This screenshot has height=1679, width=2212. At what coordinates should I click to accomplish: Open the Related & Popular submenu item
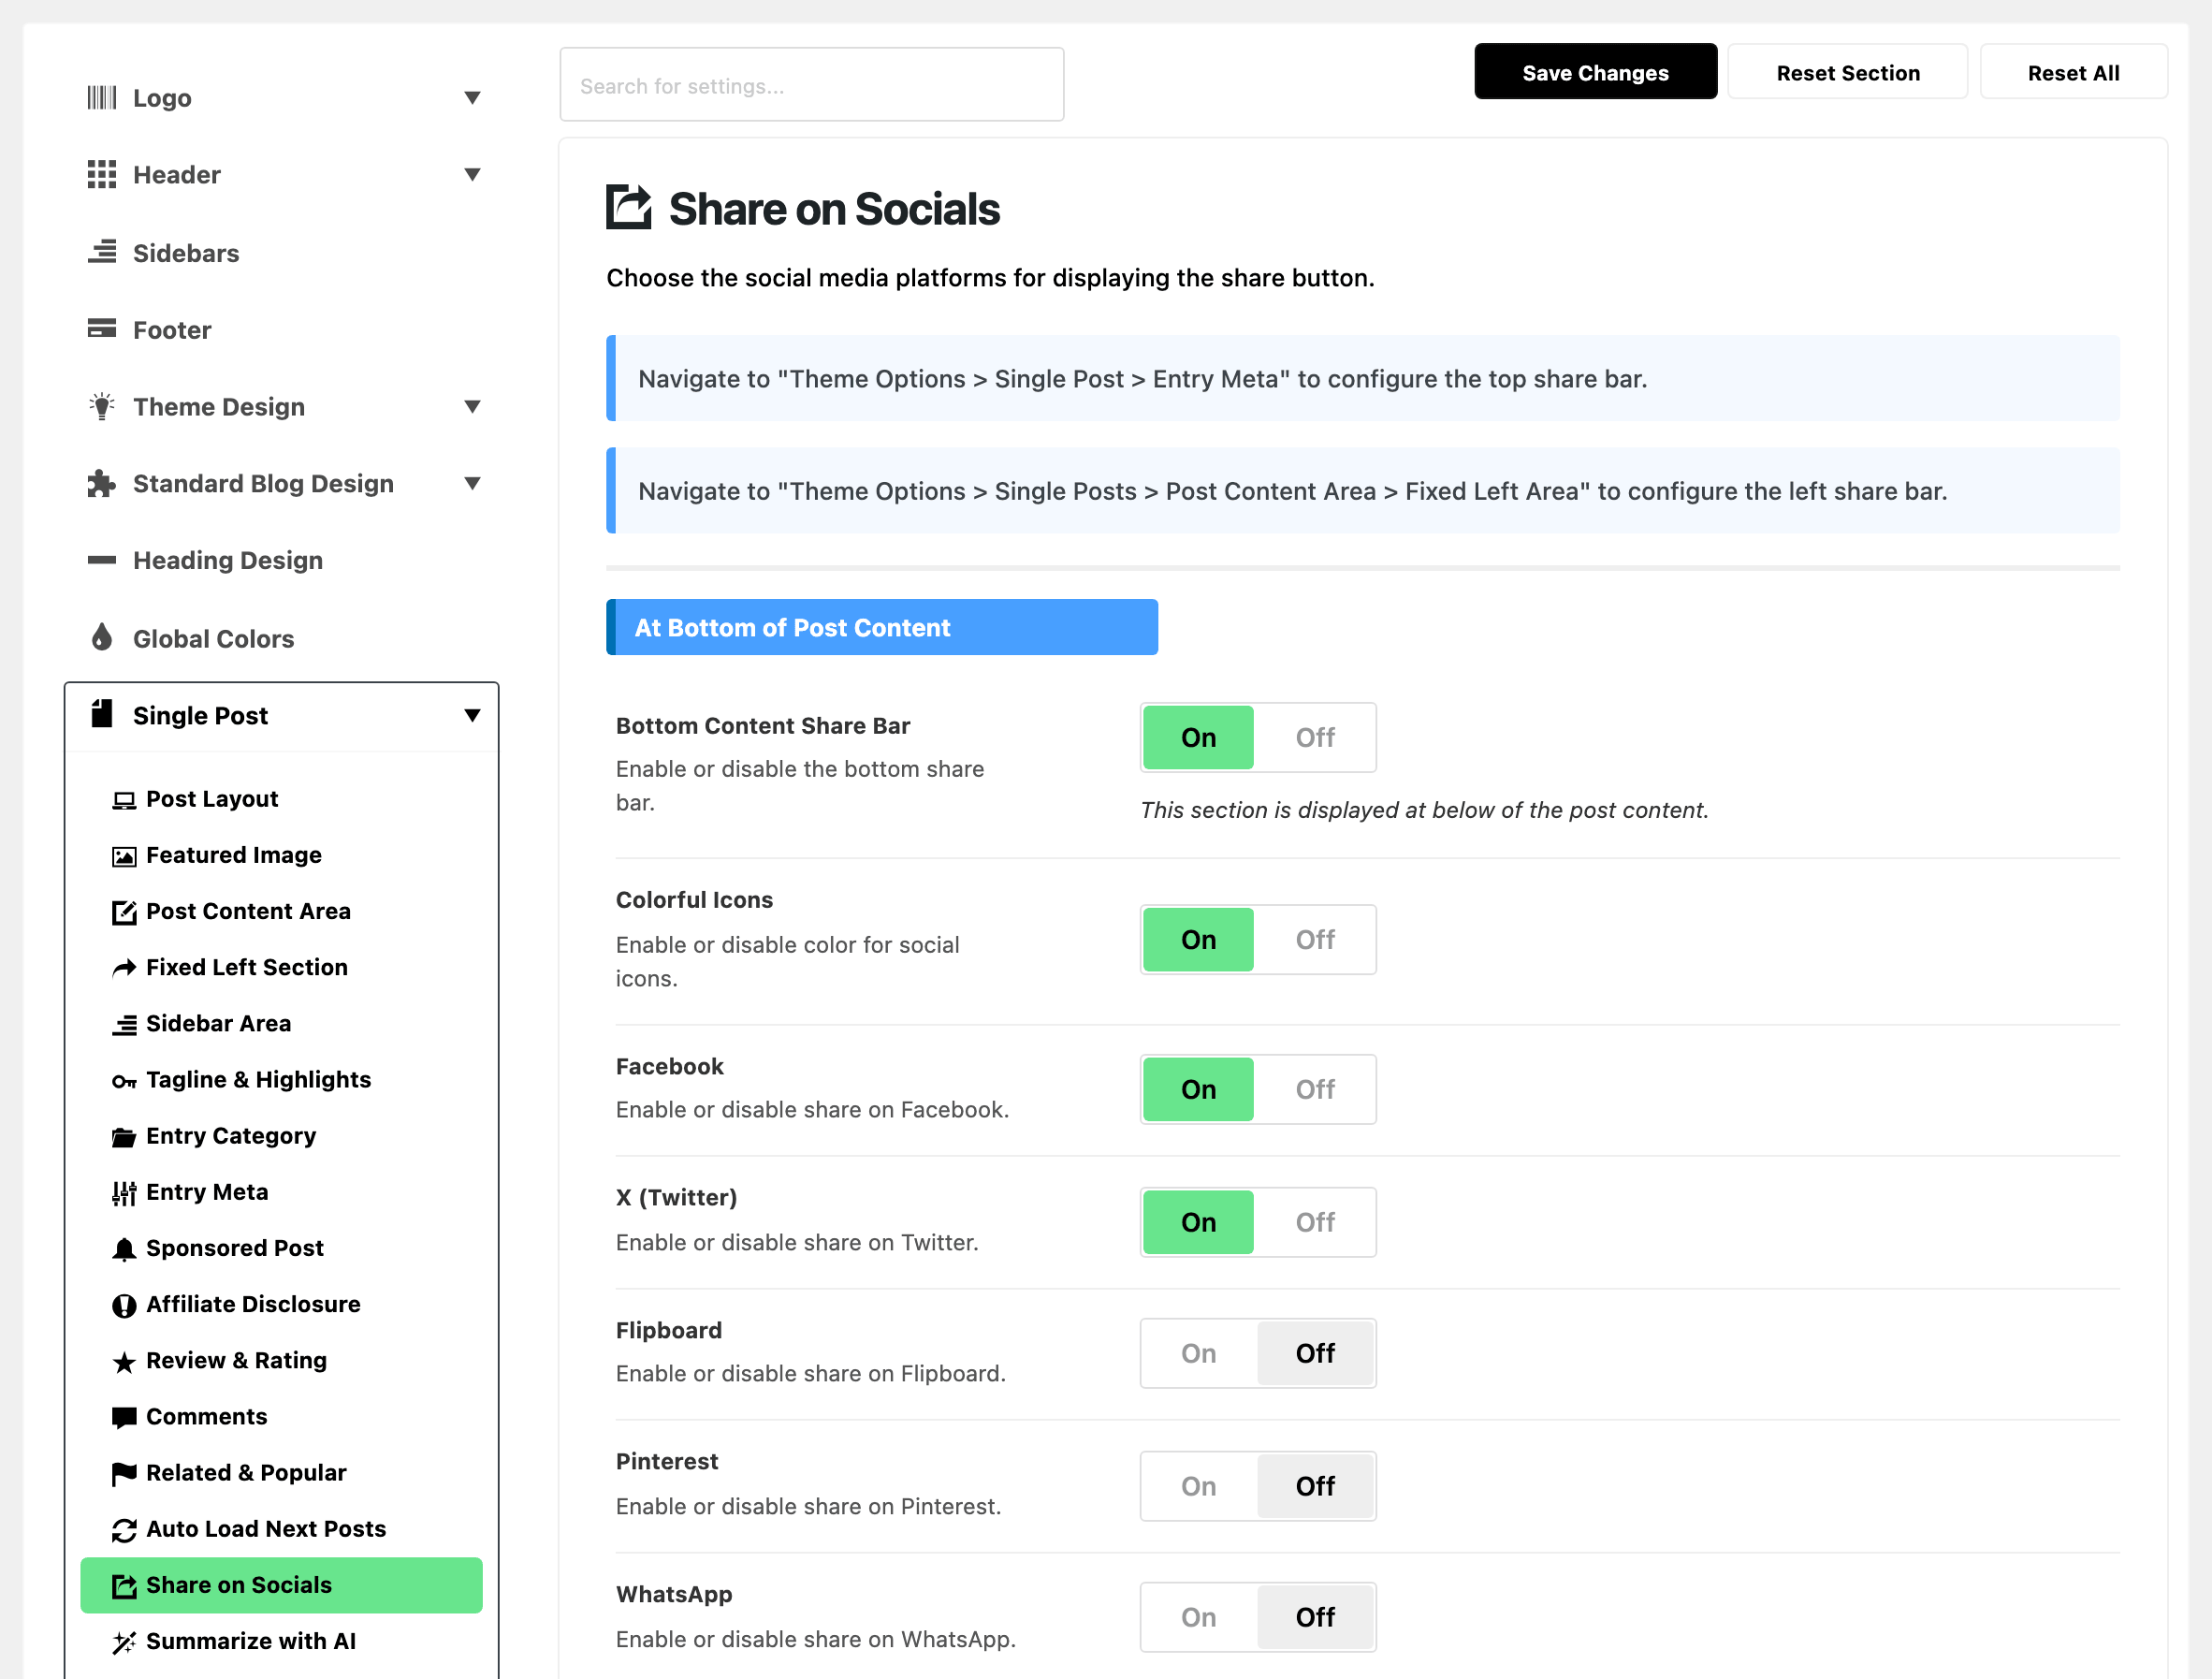click(x=281, y=1473)
